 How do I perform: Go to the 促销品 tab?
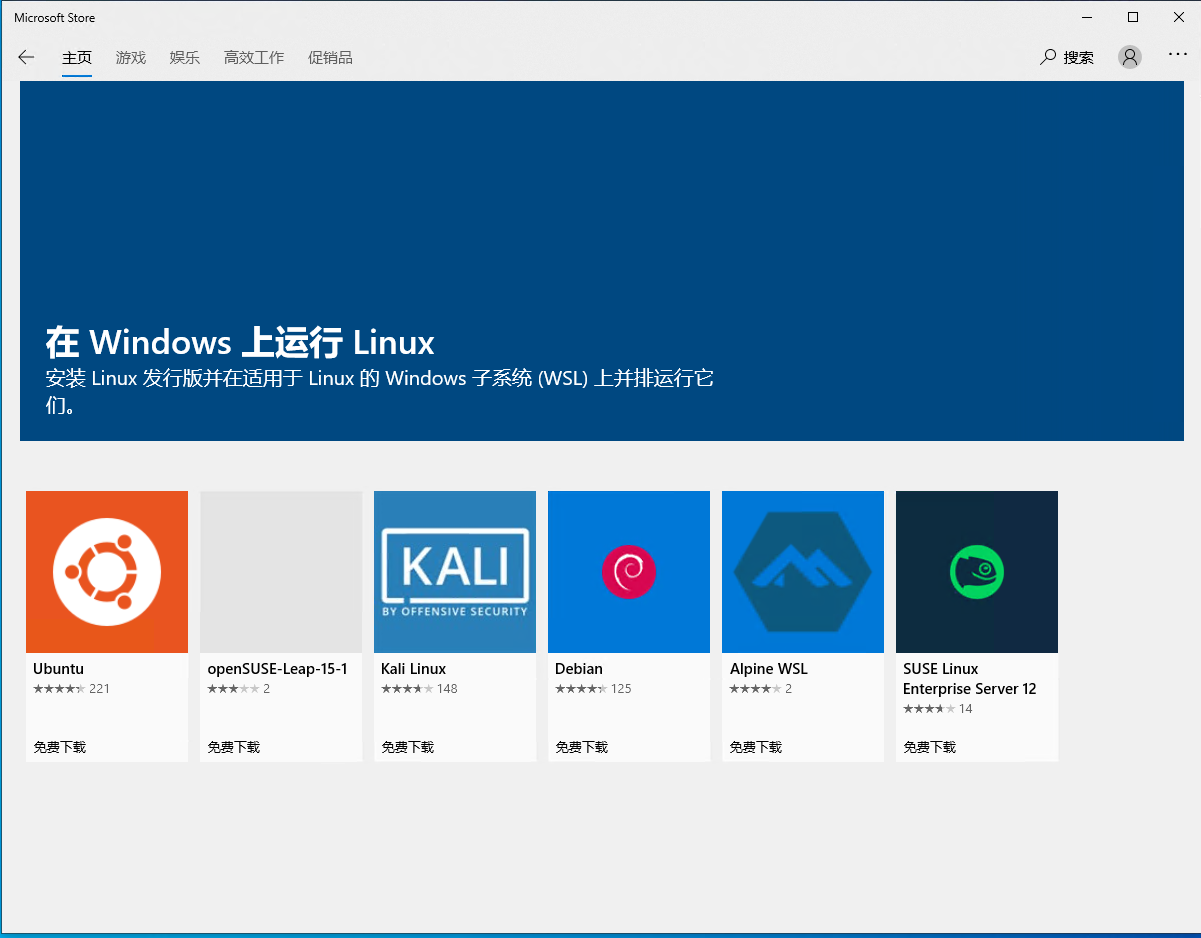(x=330, y=58)
